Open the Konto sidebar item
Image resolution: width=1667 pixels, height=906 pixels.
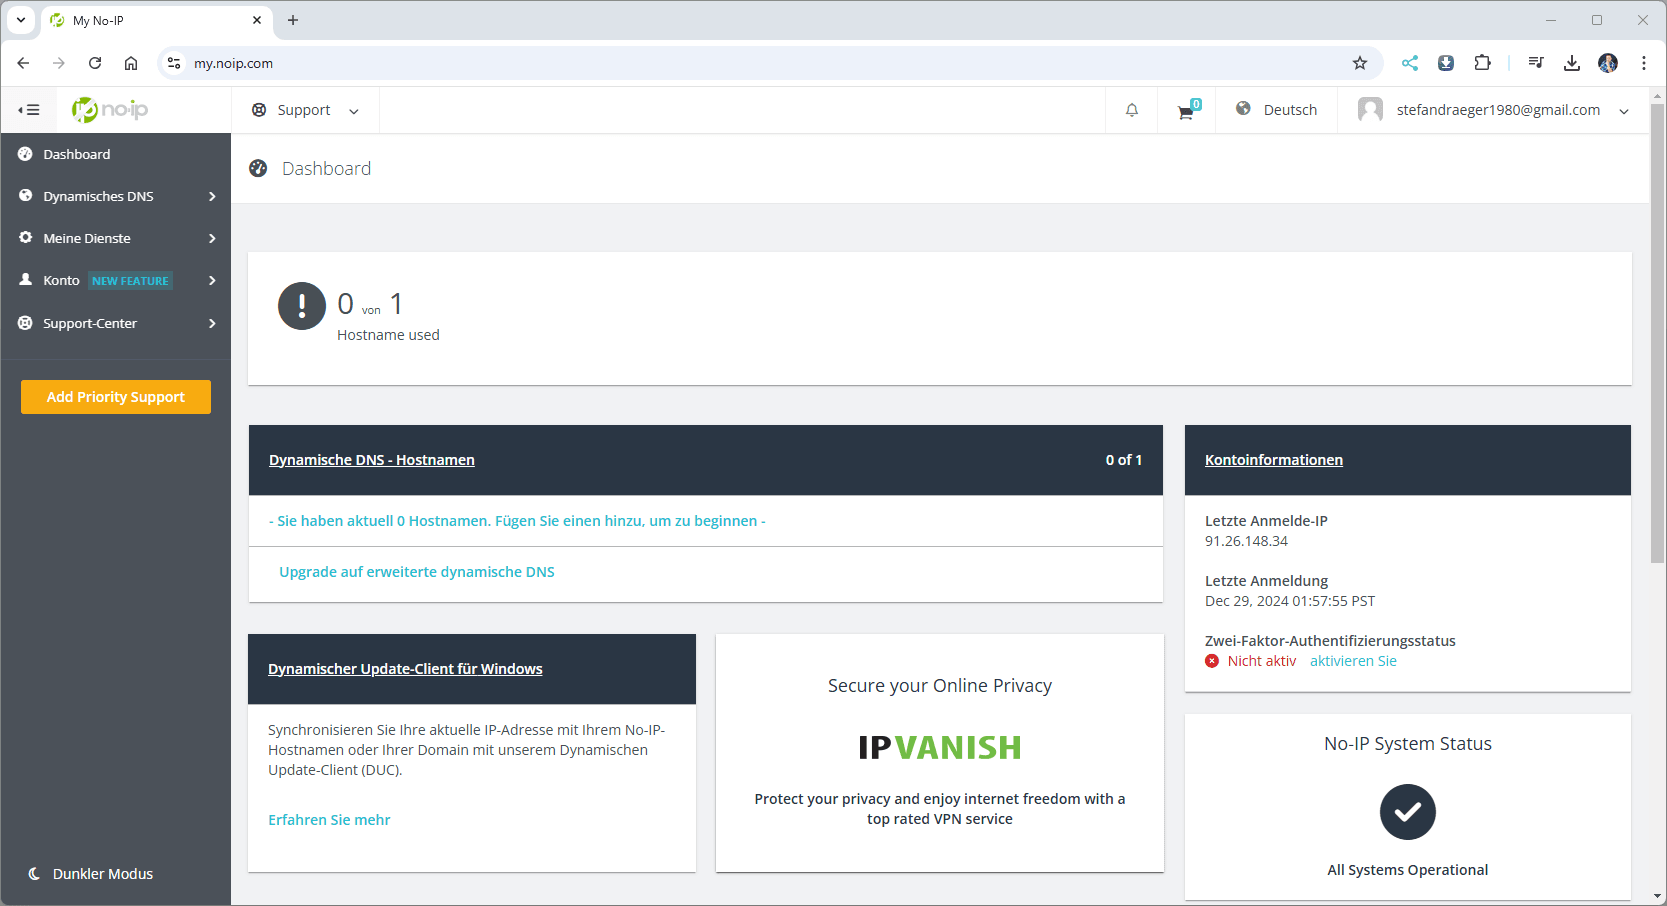tap(61, 280)
